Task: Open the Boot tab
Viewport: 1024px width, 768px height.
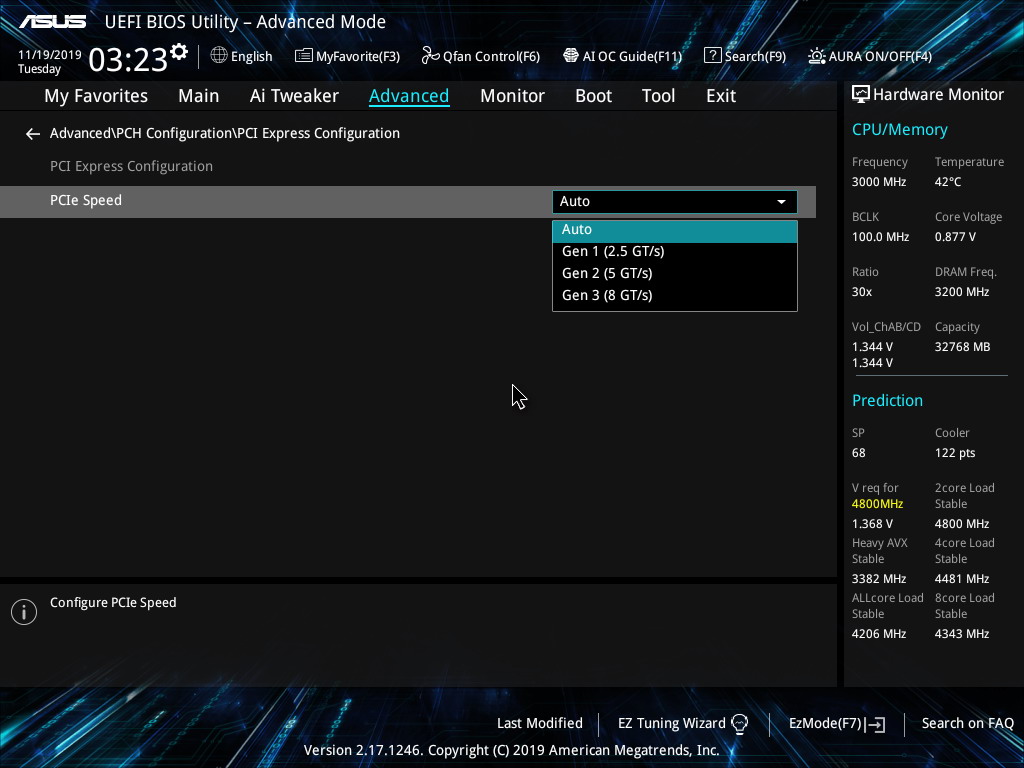Action: pyautogui.click(x=593, y=96)
